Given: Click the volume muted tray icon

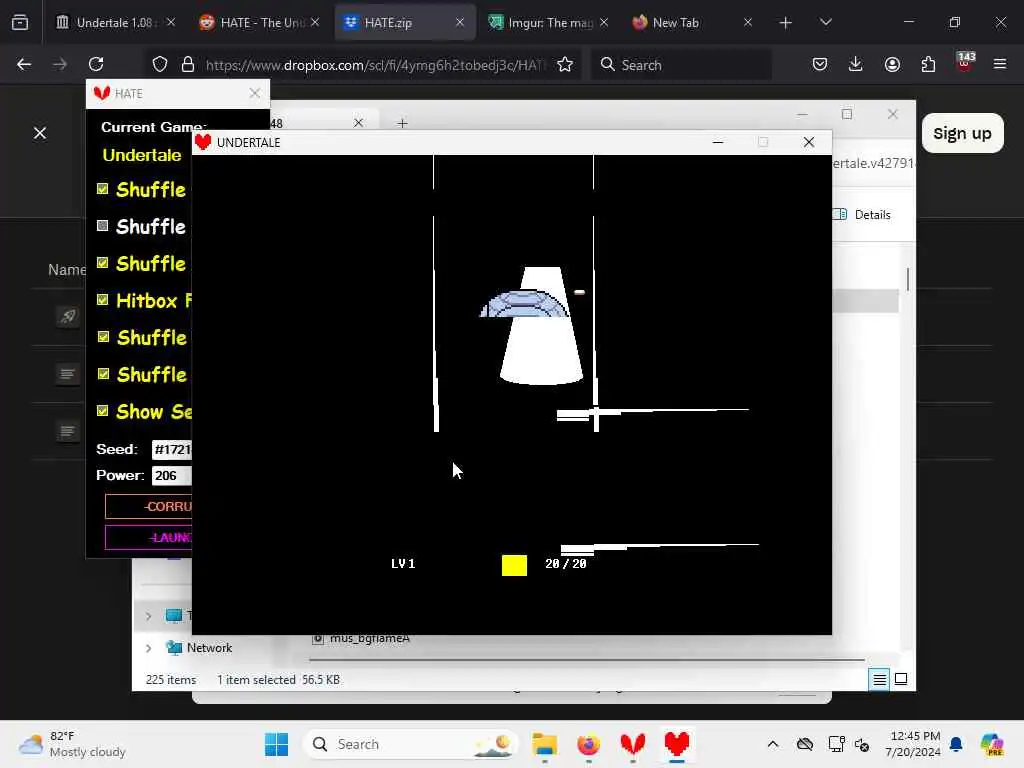Looking at the screenshot, I should click(x=862, y=744).
